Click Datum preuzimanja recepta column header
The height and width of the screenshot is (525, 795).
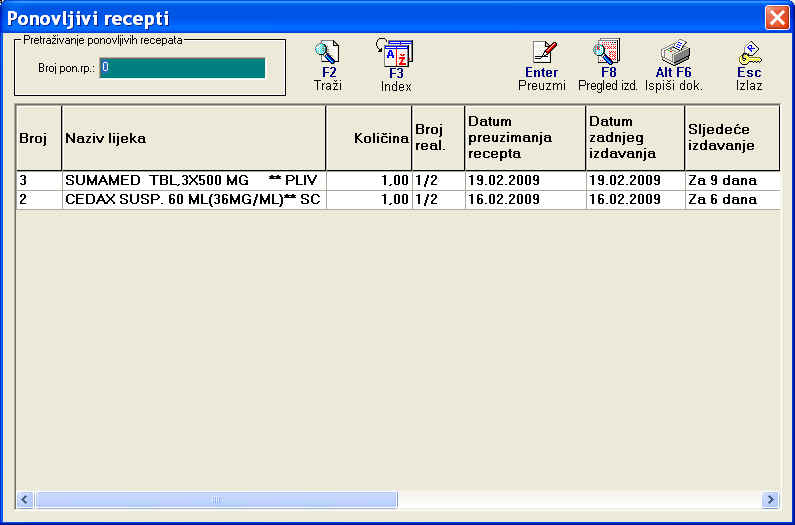tap(525, 138)
